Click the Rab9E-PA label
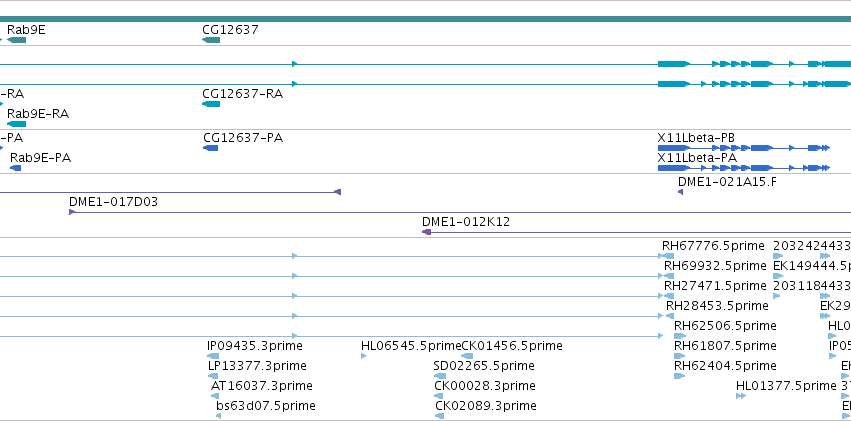The height and width of the screenshot is (421, 851). coord(41,158)
